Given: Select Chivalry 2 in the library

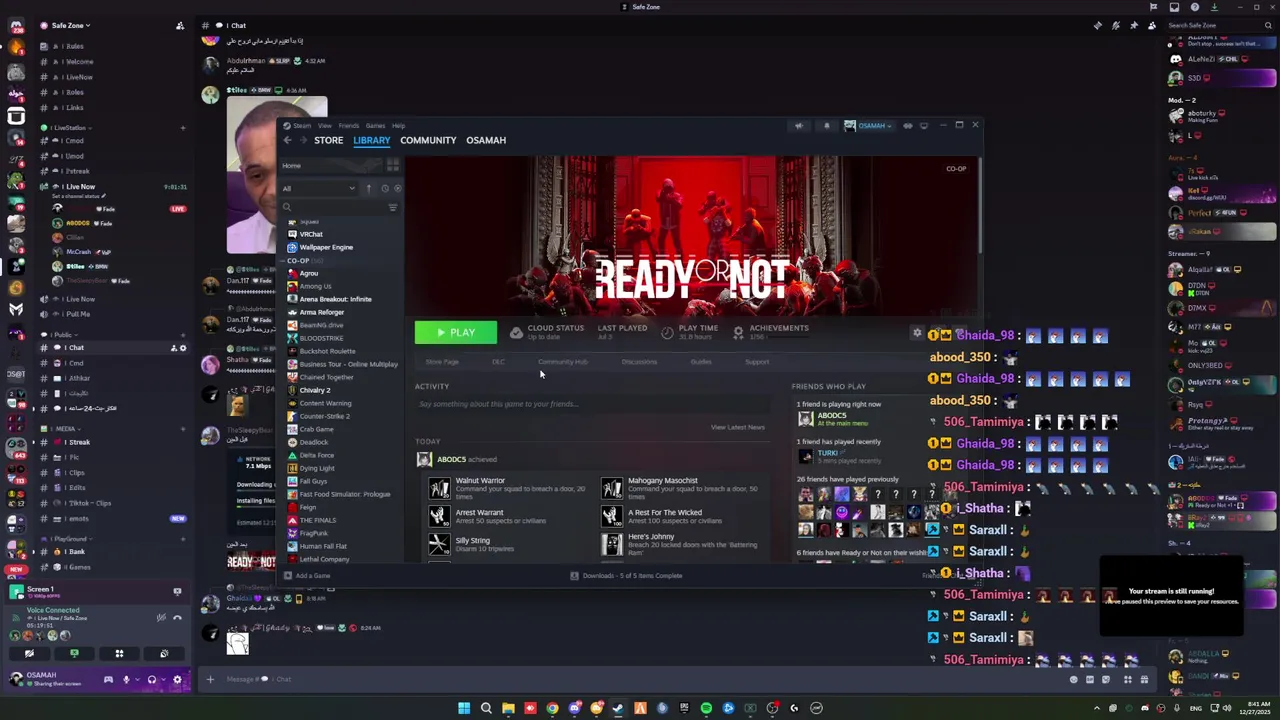Looking at the screenshot, I should (315, 390).
